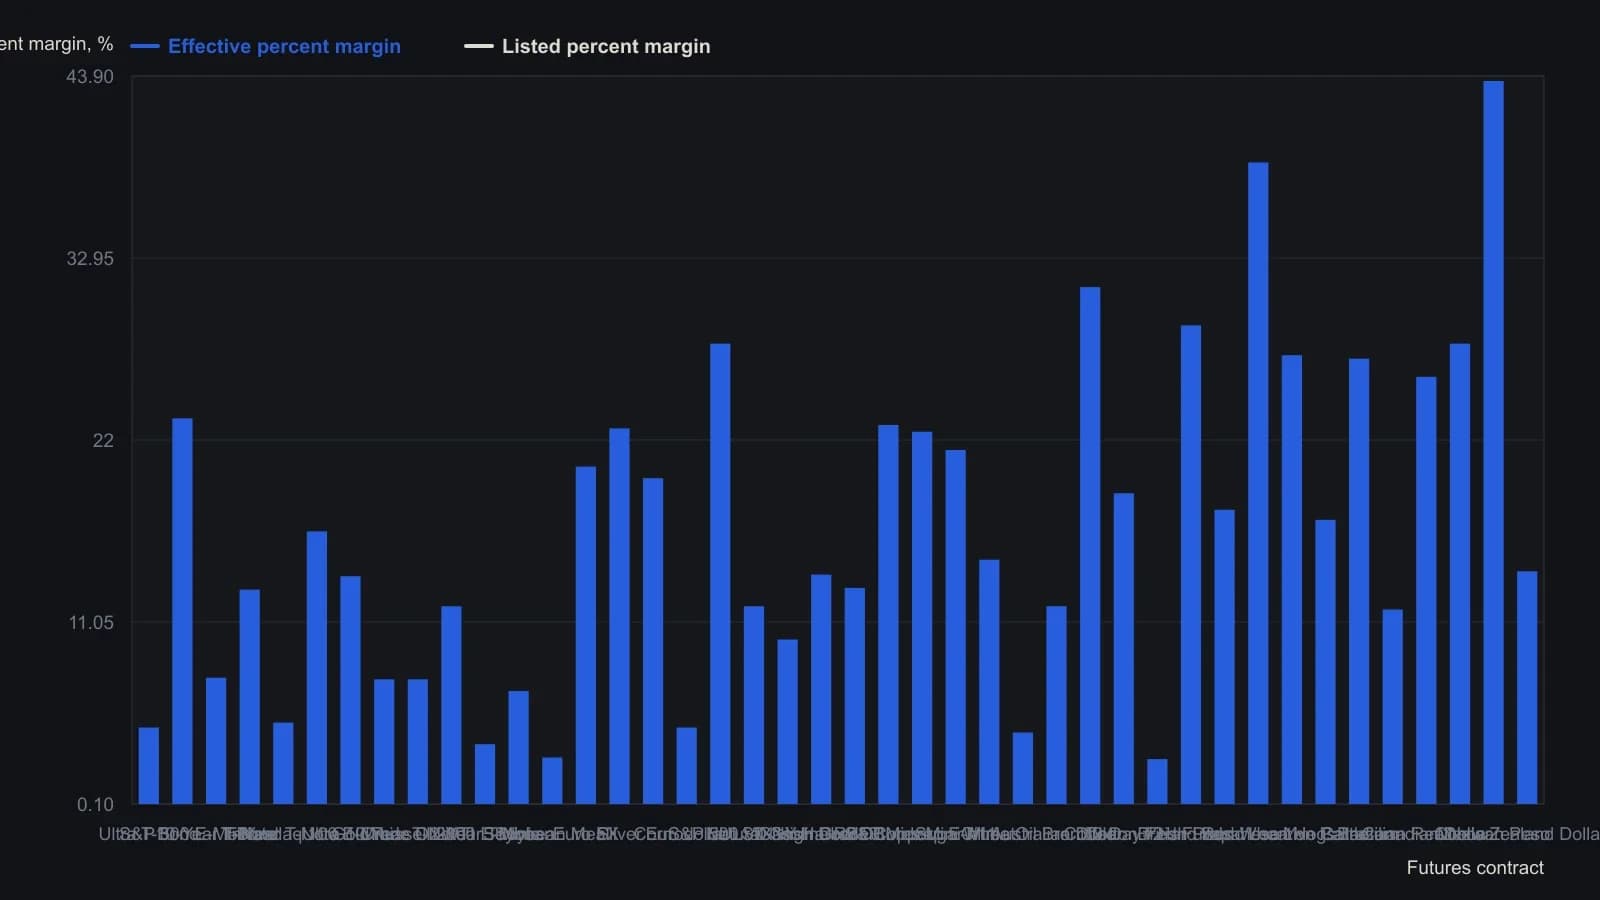Select the second-tallest bar in the chart
Screen dimensions: 1600x900
click(1258, 483)
